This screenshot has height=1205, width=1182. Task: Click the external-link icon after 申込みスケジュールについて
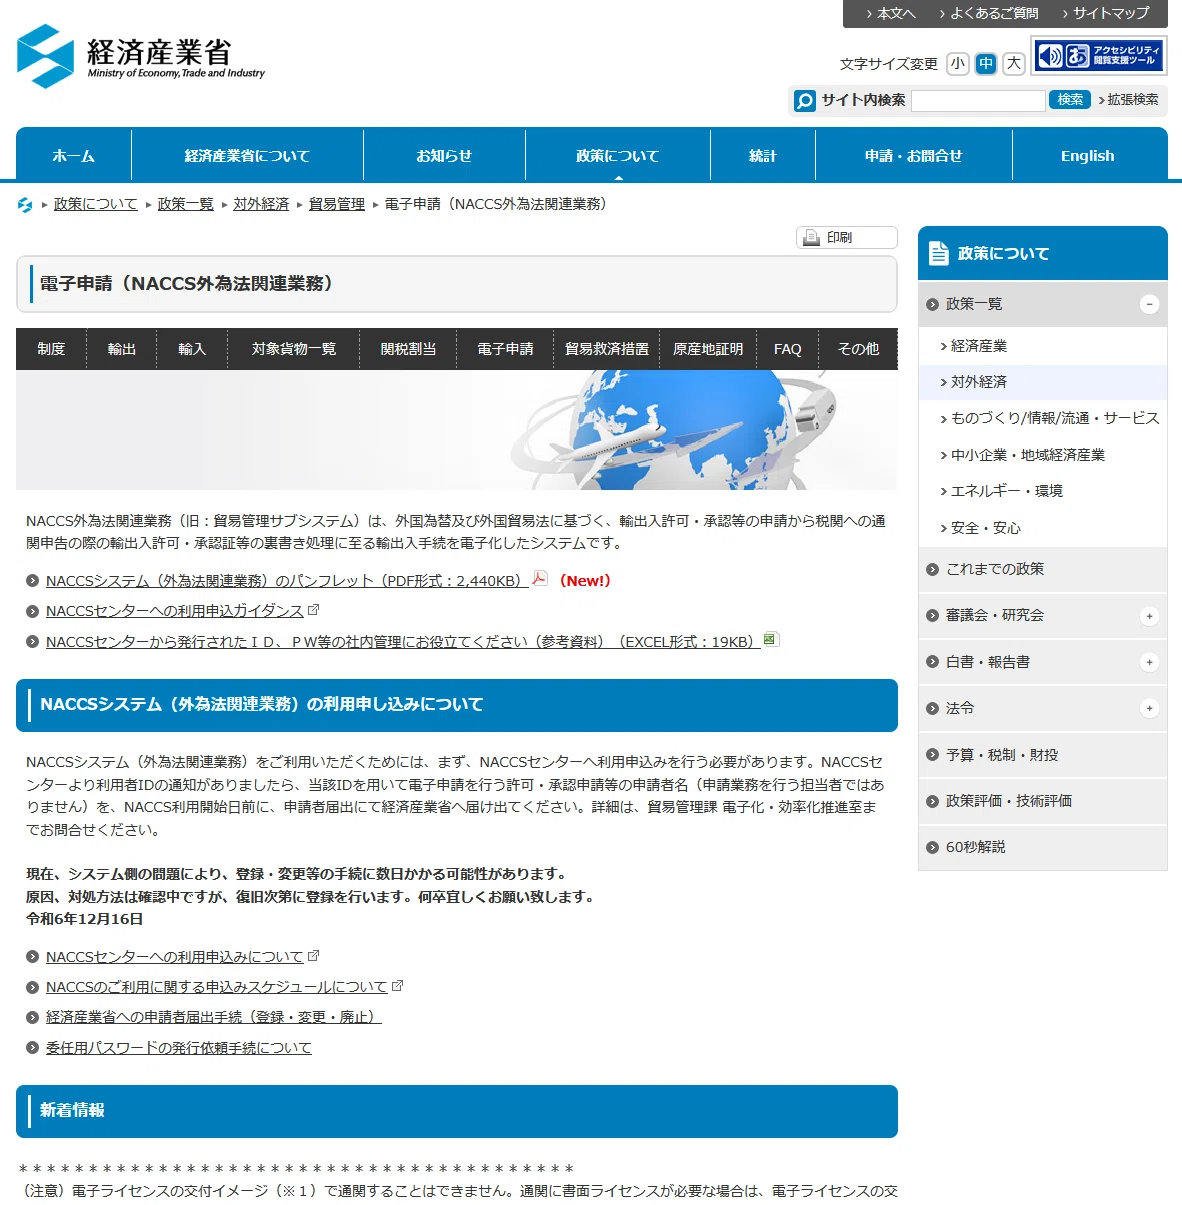pos(398,986)
